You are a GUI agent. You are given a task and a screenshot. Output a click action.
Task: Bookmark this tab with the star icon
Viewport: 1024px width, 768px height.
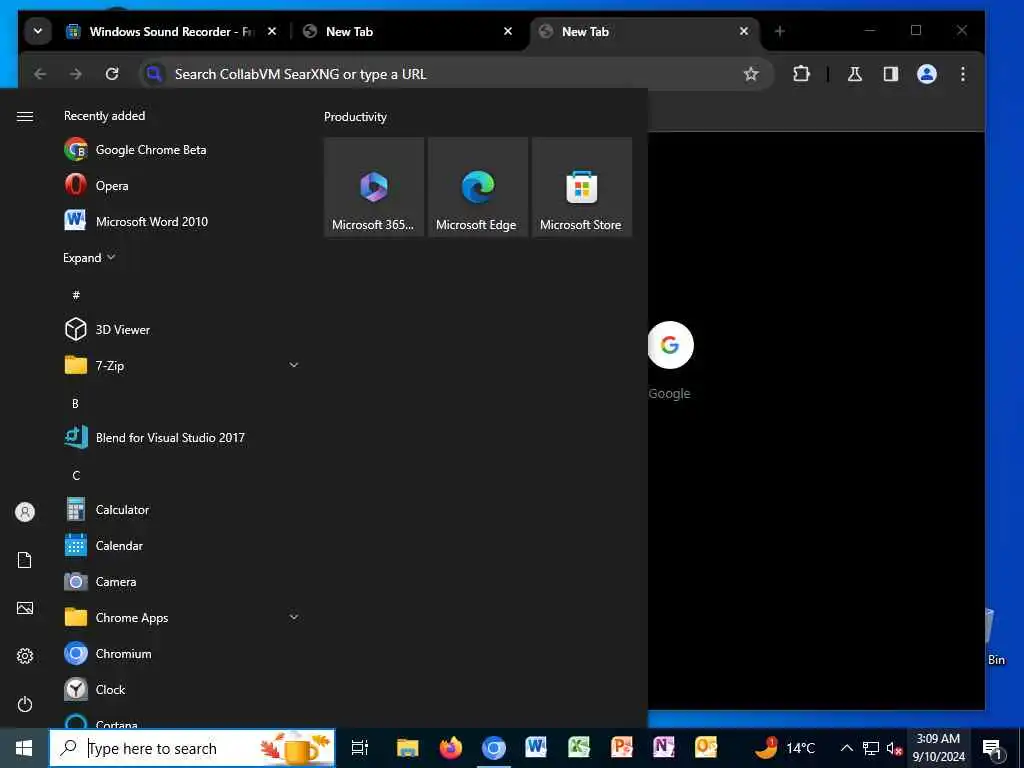(x=751, y=74)
